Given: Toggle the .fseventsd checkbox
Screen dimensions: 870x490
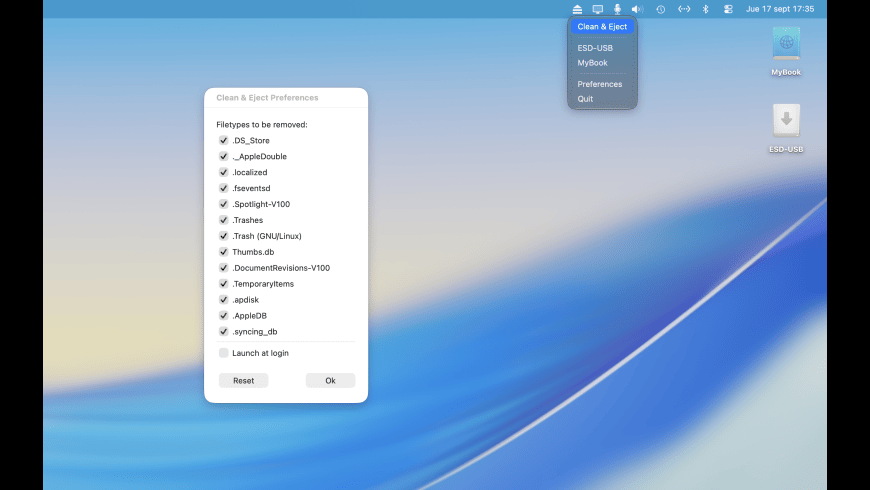Looking at the screenshot, I should 224,188.
